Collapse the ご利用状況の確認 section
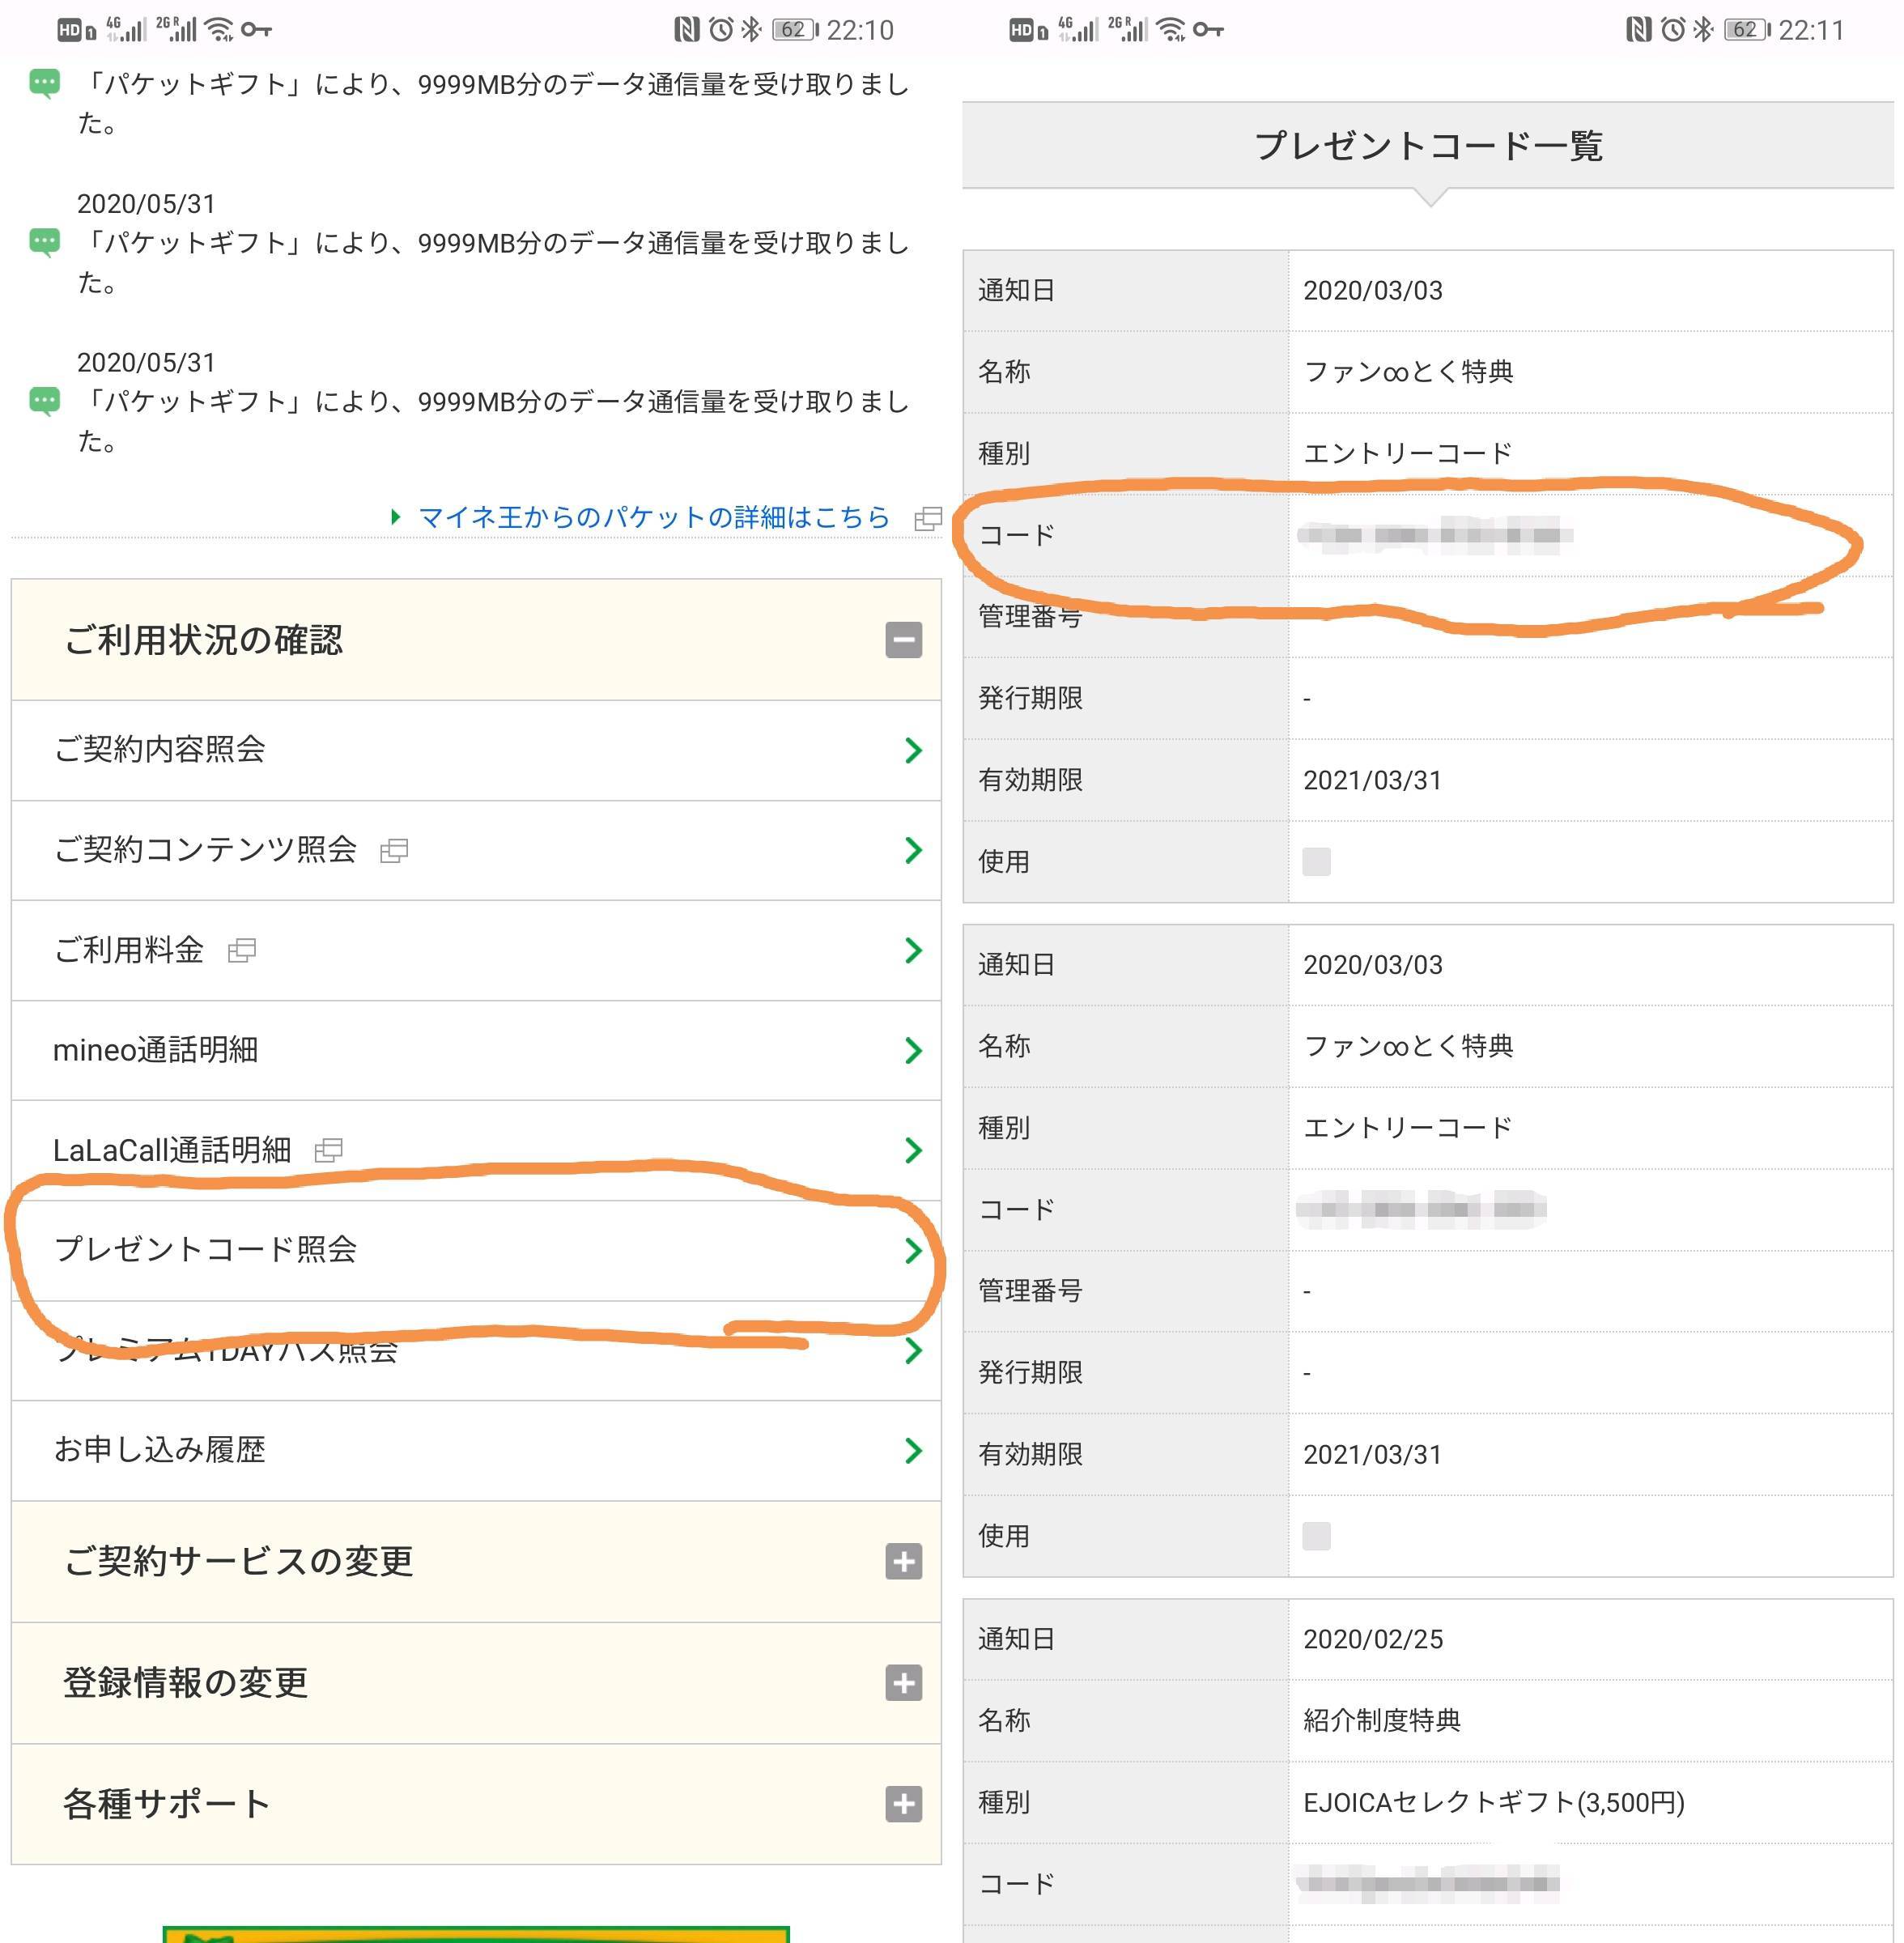The height and width of the screenshot is (1943, 1904). tap(903, 640)
